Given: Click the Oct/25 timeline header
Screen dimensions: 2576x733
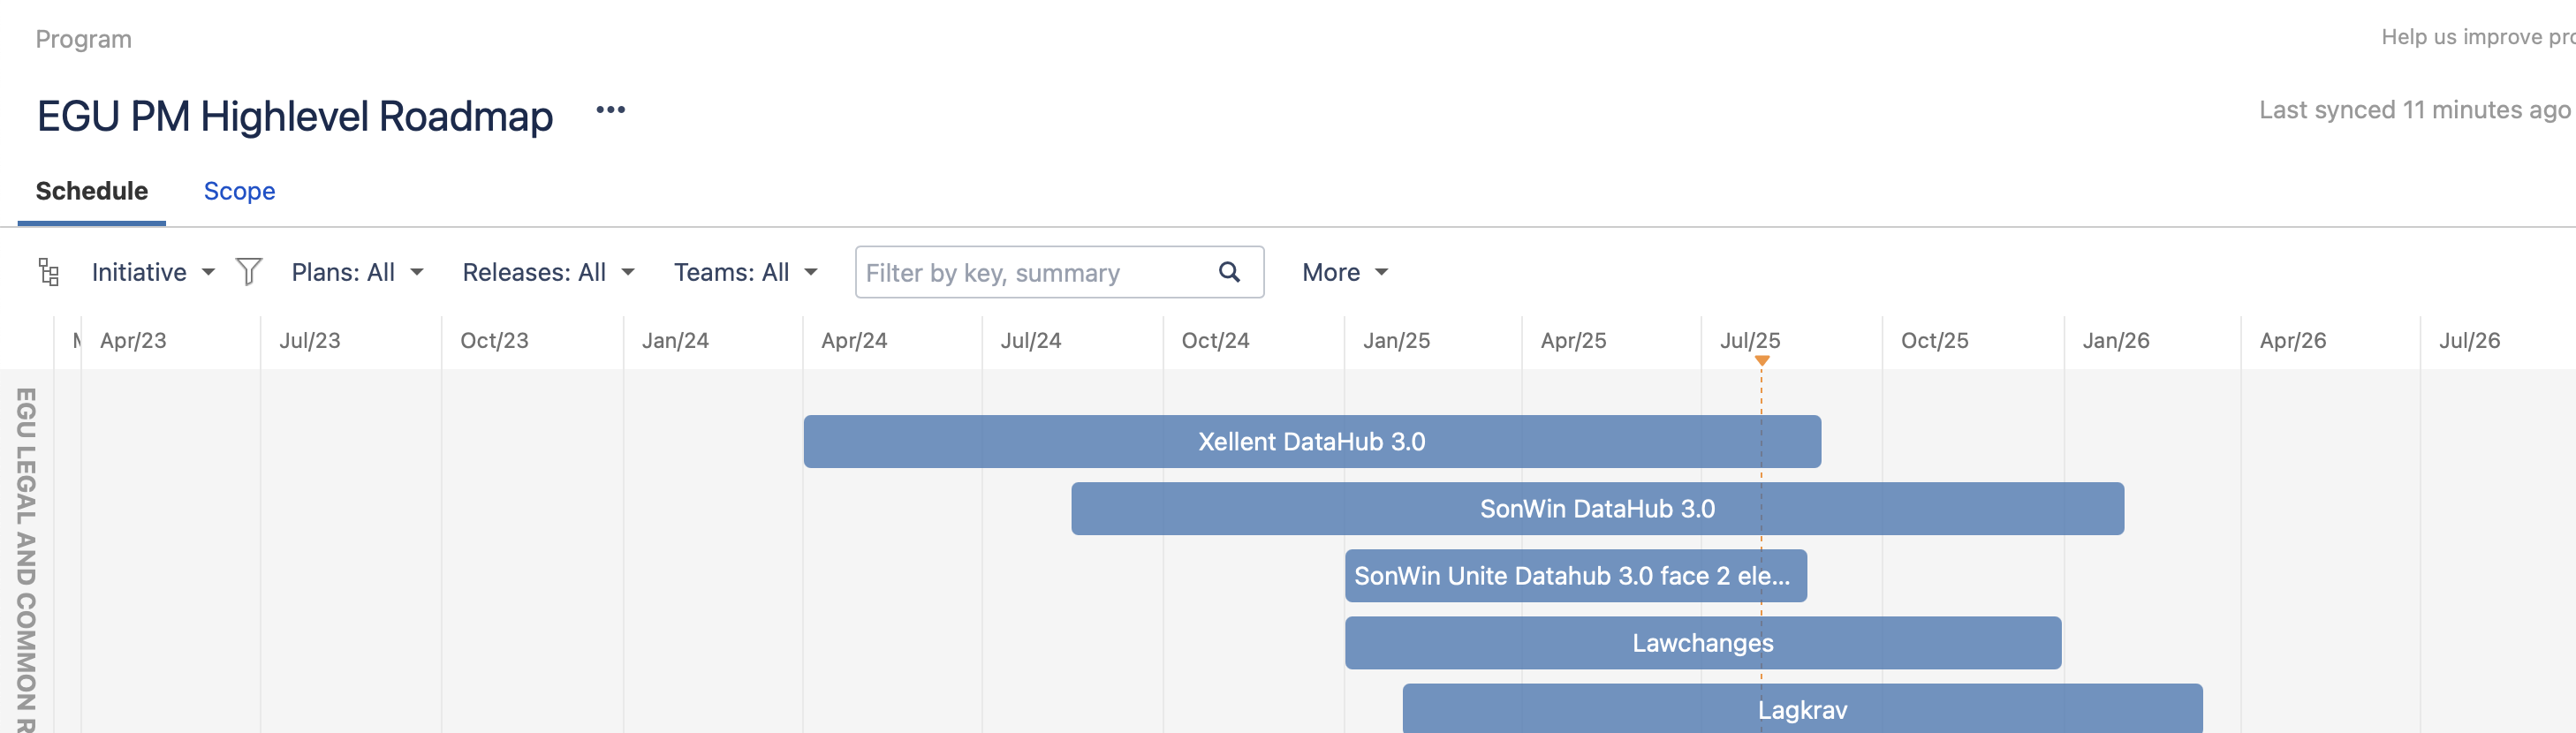Looking at the screenshot, I should [x=1934, y=341].
